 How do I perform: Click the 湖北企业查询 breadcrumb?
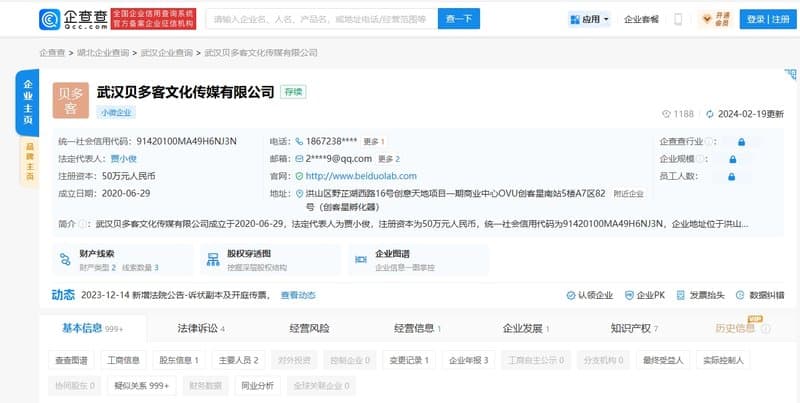103,53
